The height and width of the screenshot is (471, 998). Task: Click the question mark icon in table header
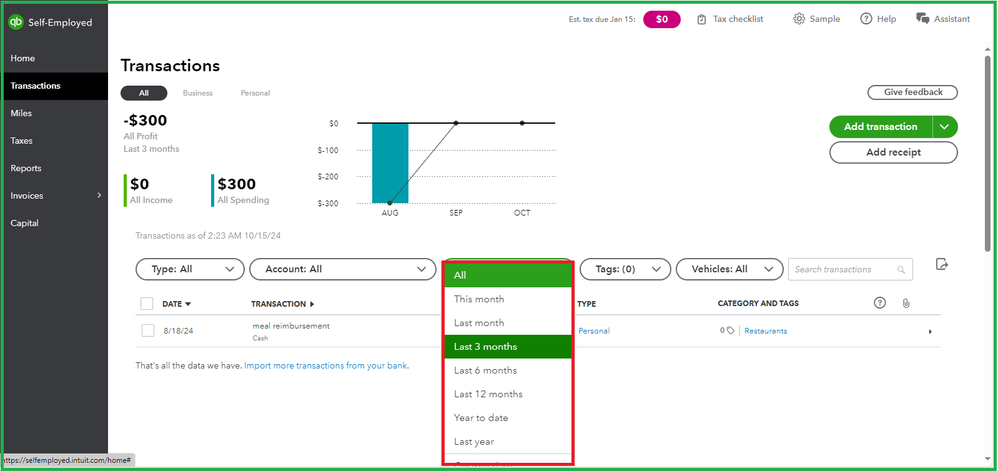point(880,303)
